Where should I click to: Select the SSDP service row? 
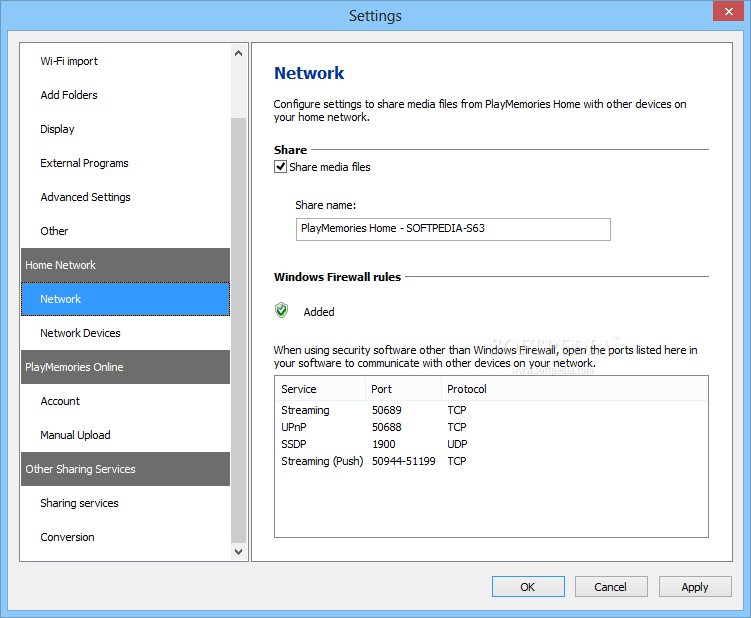point(491,444)
